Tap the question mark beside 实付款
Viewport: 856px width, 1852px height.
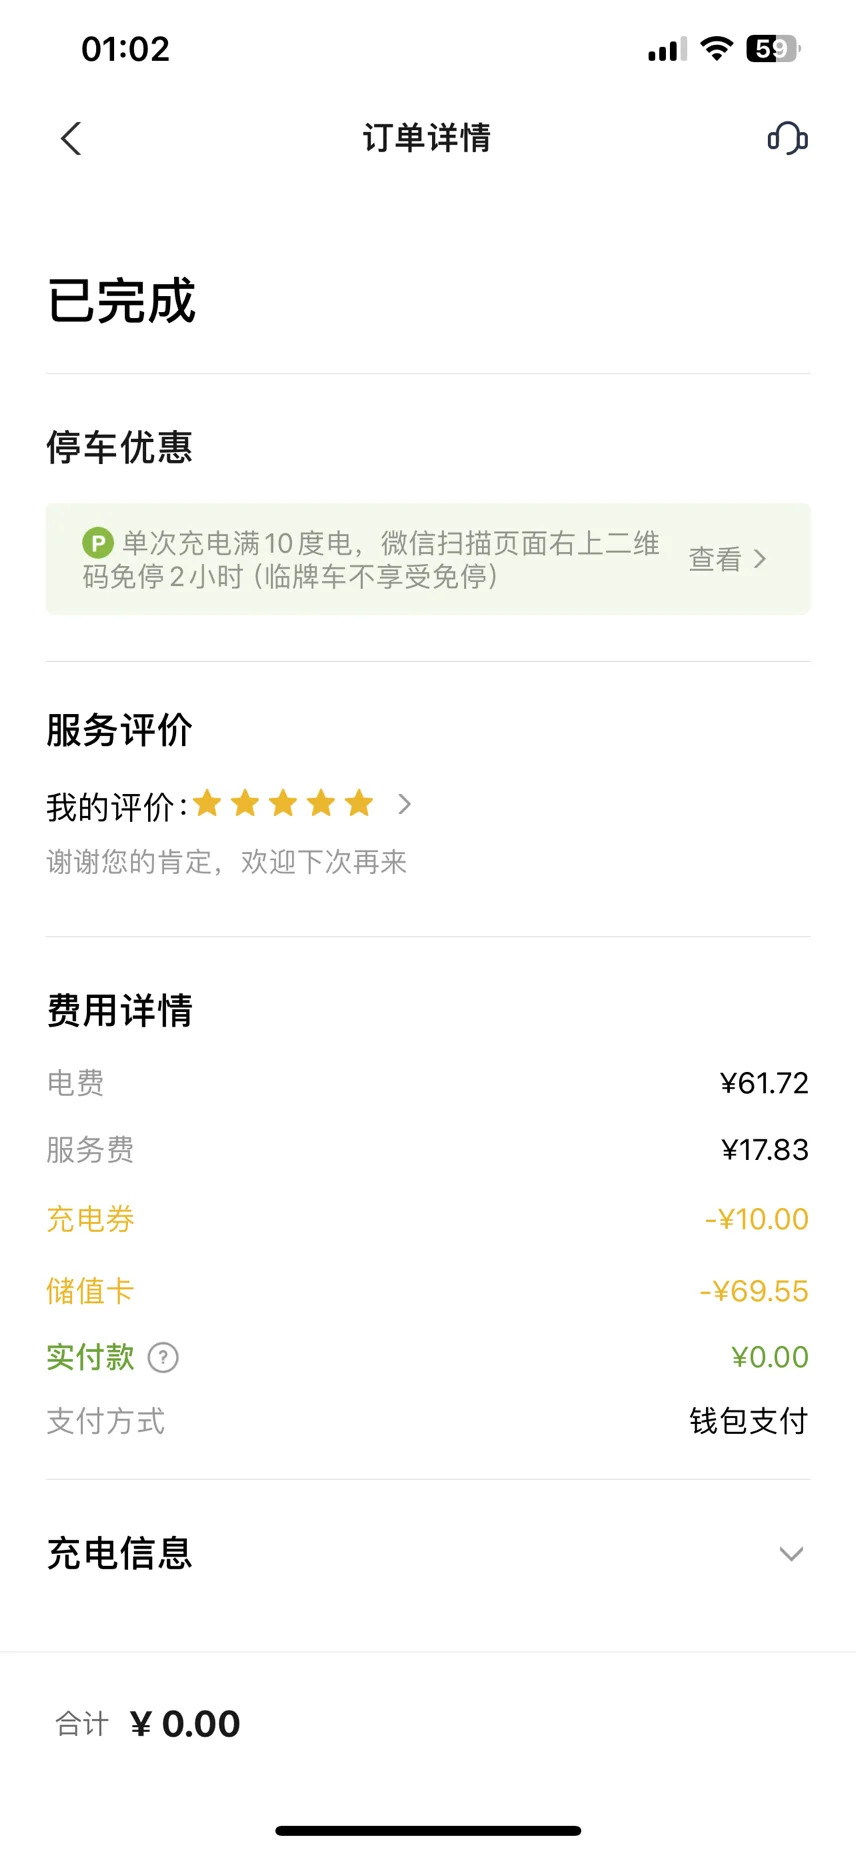pyautogui.click(x=163, y=1357)
